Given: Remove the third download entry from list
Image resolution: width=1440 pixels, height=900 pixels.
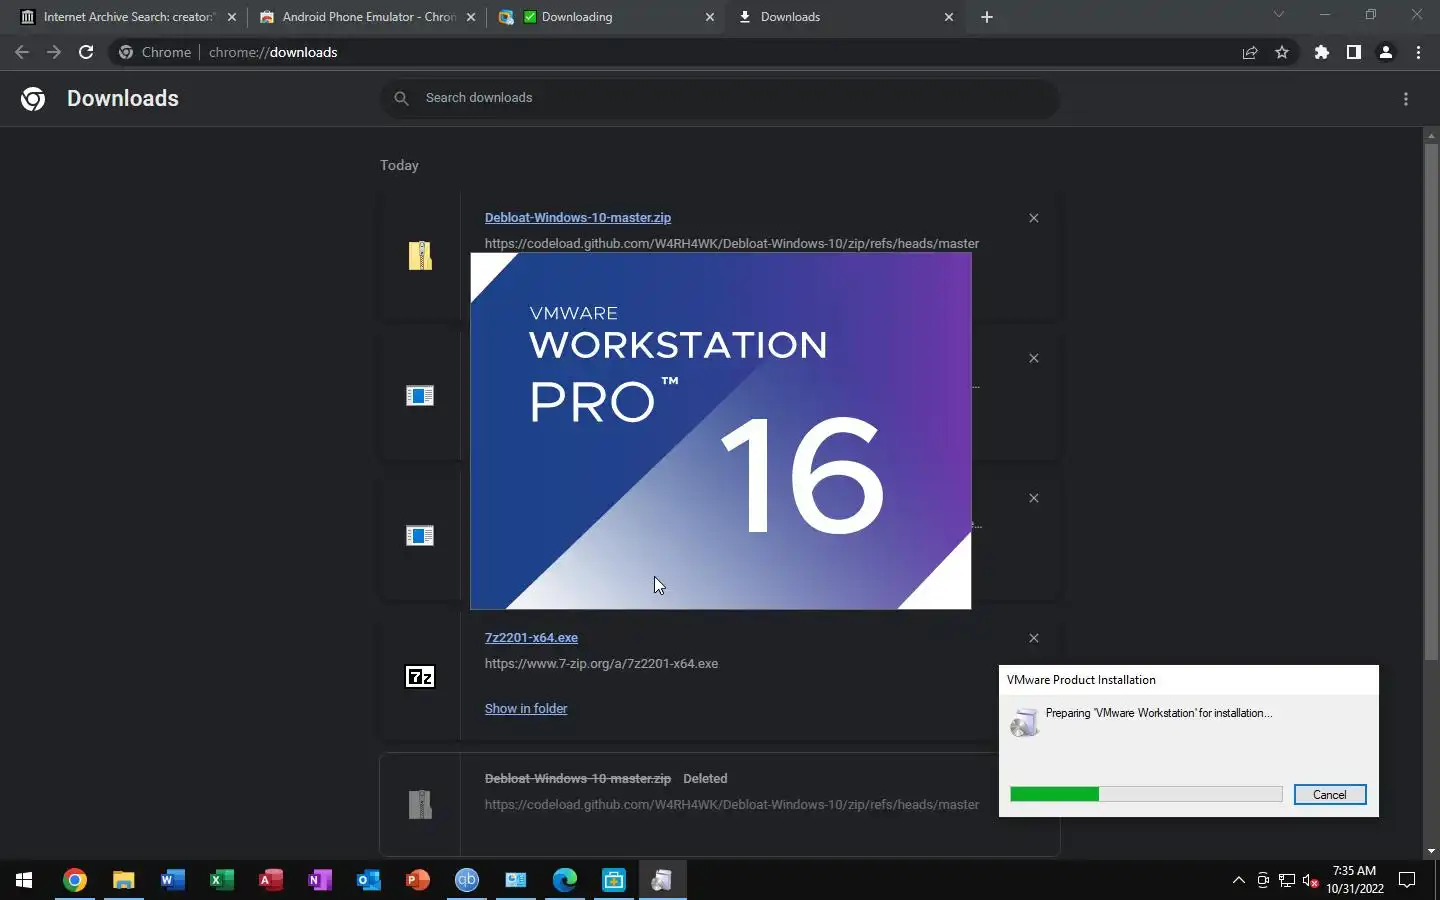Looking at the screenshot, I should pyautogui.click(x=1034, y=498).
